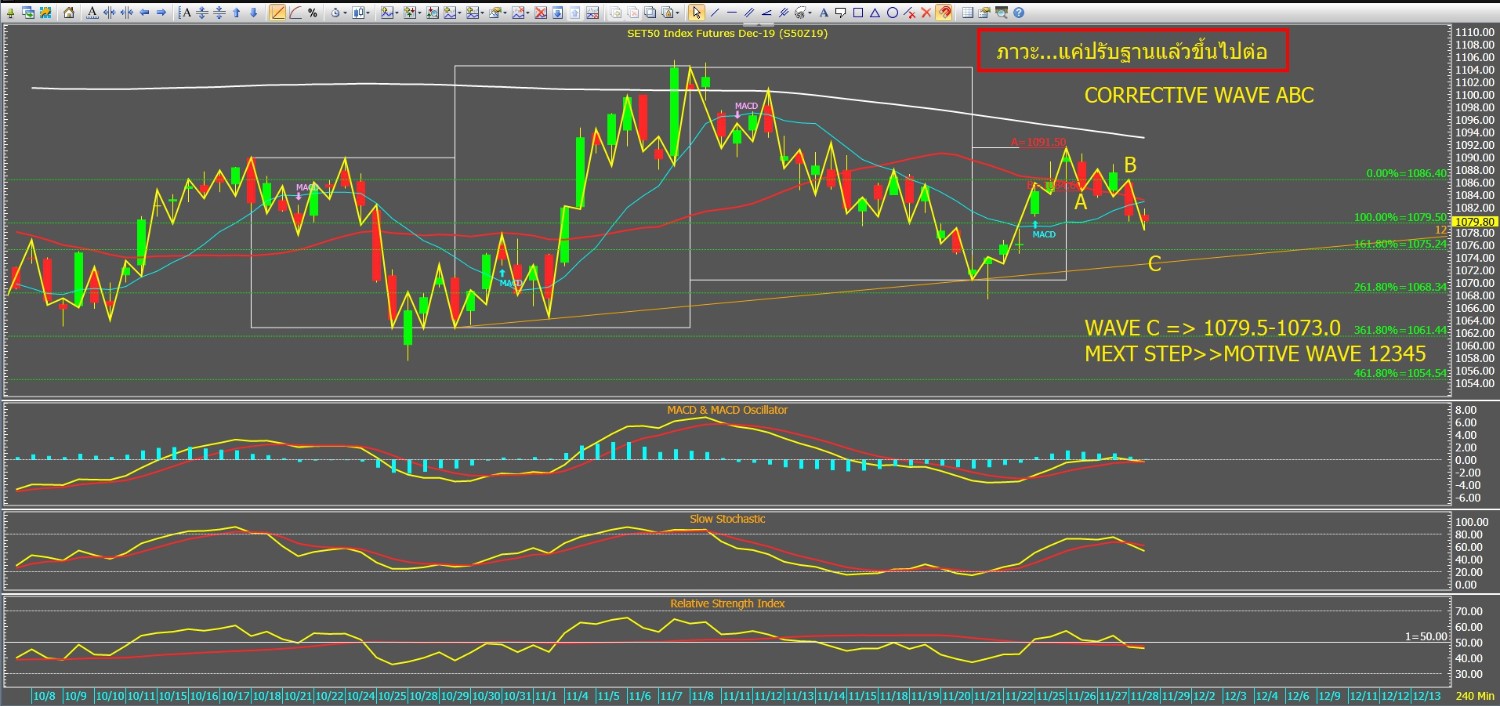1500x706 pixels.
Task: Open the first indicator chart dropdown arrow
Action: [397, 13]
